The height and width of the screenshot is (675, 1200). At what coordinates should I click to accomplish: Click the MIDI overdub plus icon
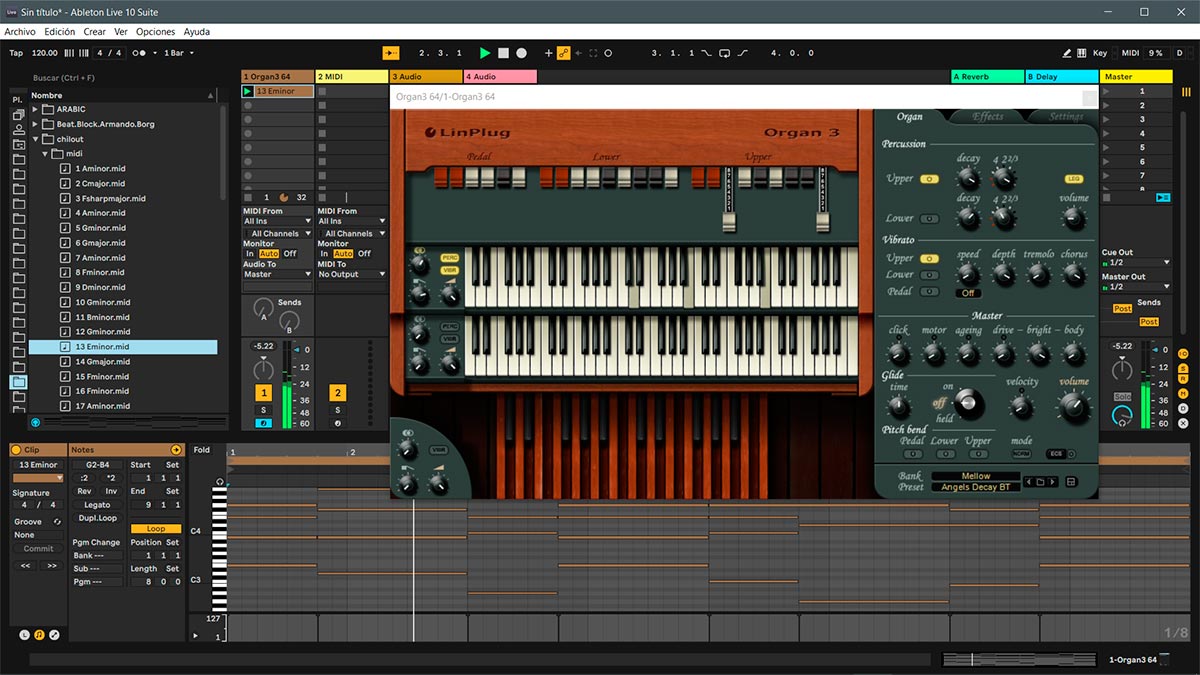(x=548, y=53)
